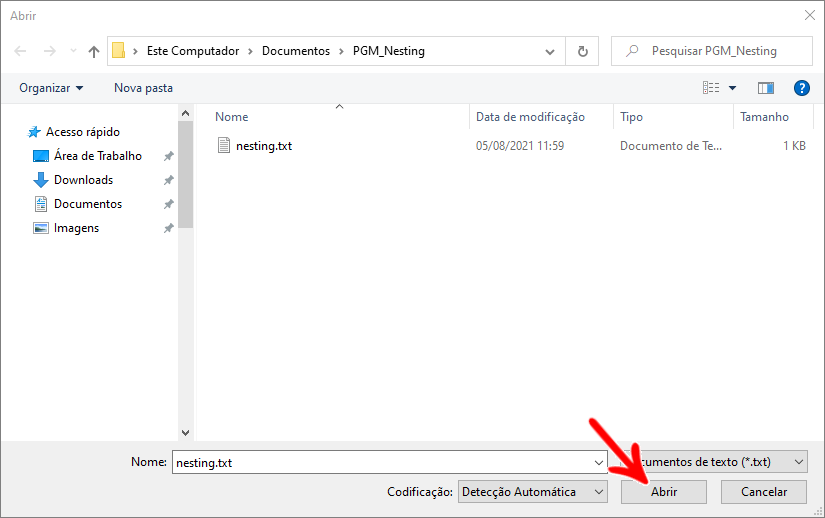
Task: Click the Documento de Te... type cell
Action: coord(671,146)
